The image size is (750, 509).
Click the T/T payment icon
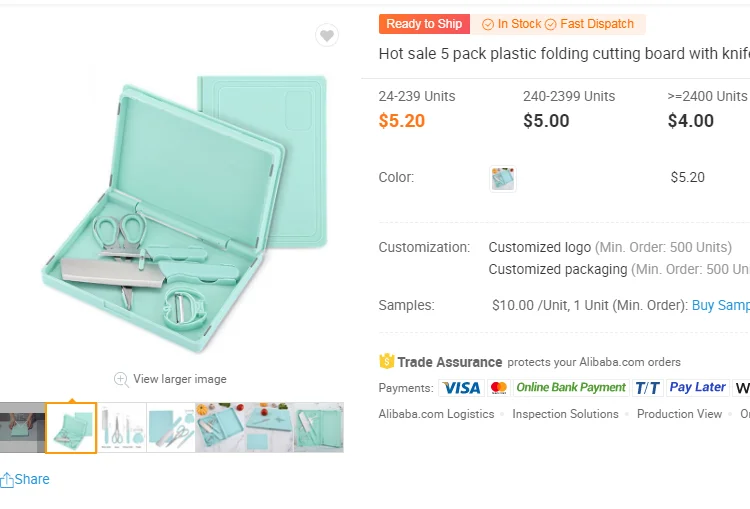[647, 388]
